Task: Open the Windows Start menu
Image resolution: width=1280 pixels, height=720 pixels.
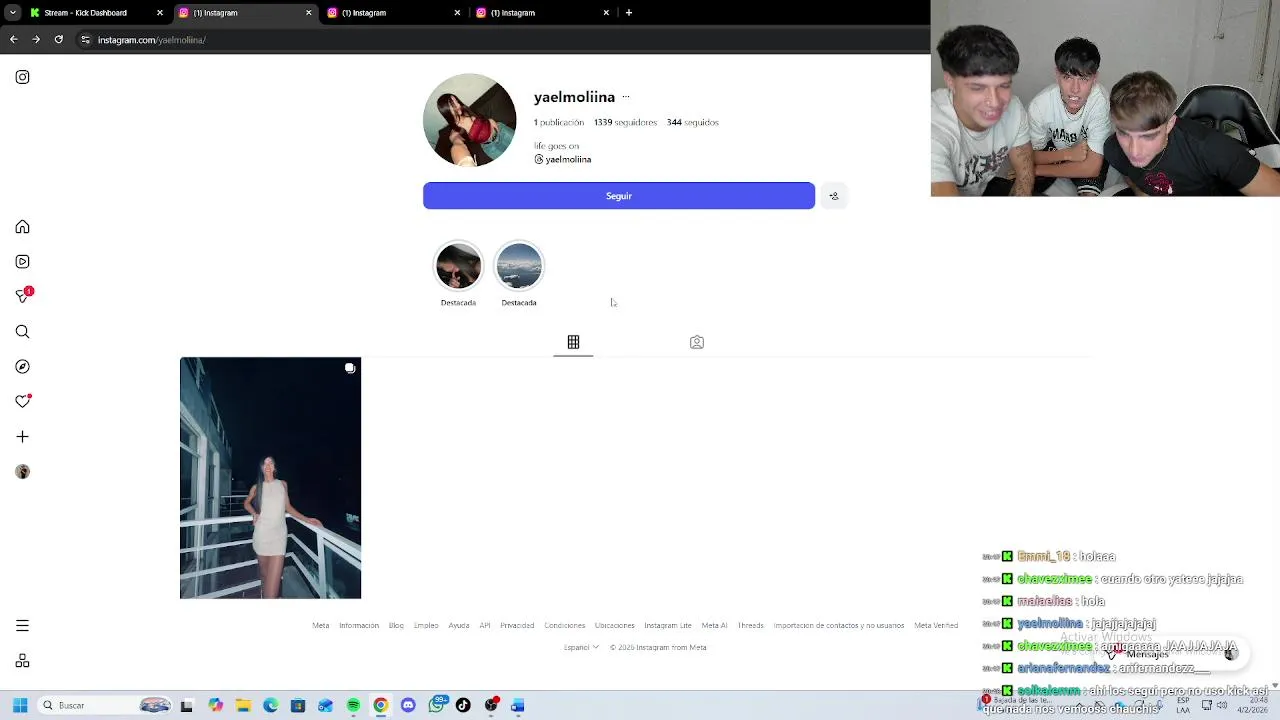Action: point(20,705)
